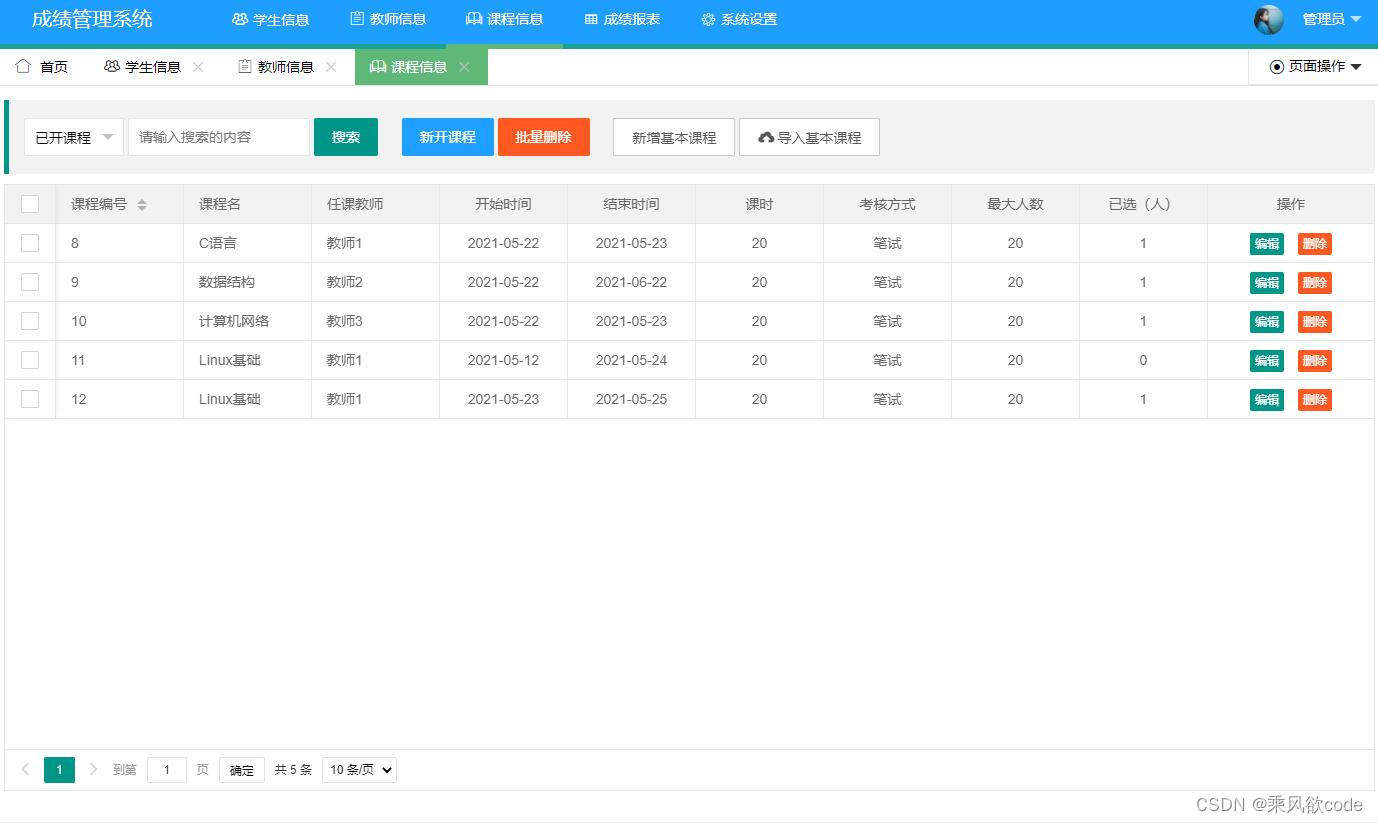Toggle the select-all checkbox in table header
The image size is (1378, 823).
30,204
